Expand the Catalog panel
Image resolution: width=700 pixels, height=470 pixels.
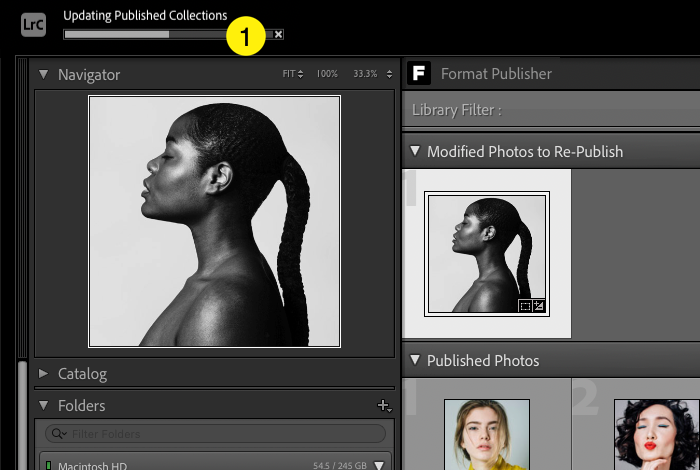pyautogui.click(x=43, y=374)
